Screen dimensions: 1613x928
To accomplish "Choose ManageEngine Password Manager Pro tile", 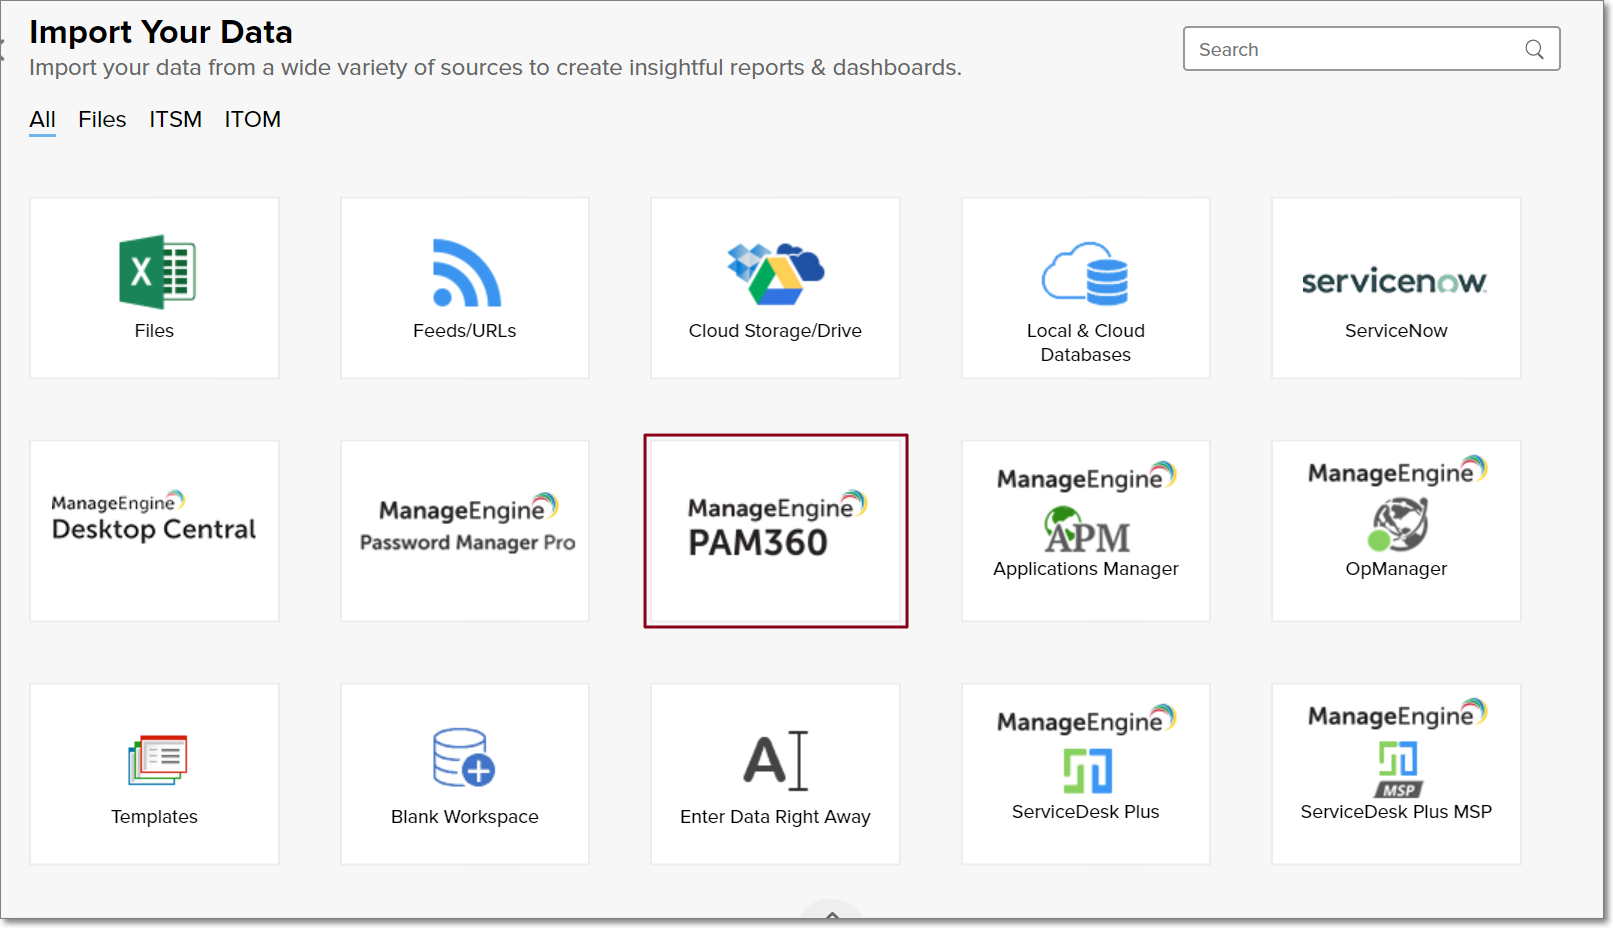I will click(465, 531).
